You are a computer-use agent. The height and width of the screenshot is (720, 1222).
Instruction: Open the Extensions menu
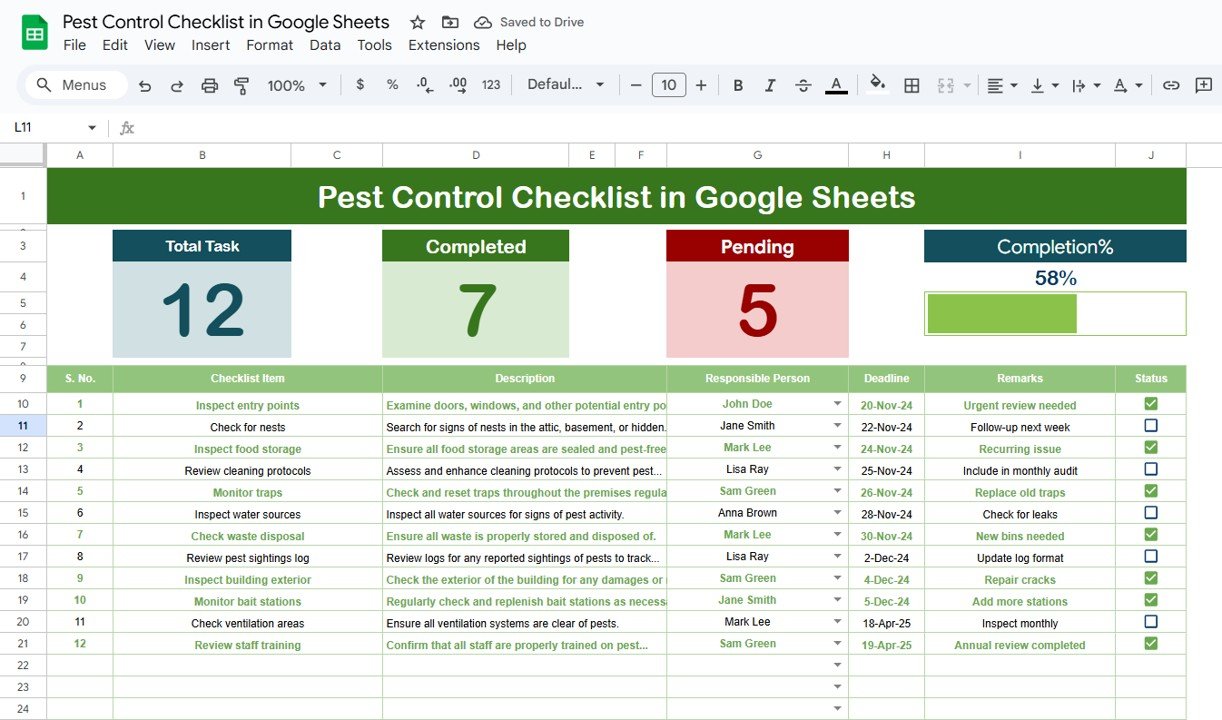point(444,45)
